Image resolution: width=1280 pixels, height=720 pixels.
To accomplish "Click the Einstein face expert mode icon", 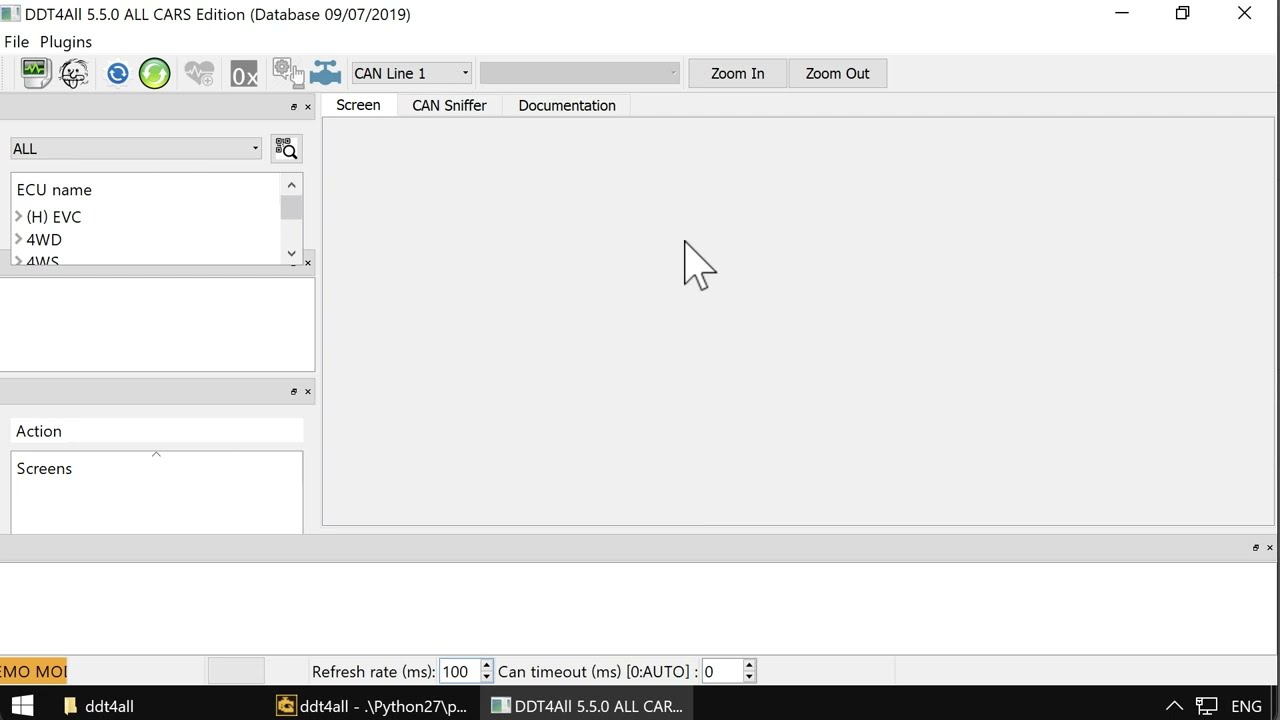I will pos(74,73).
